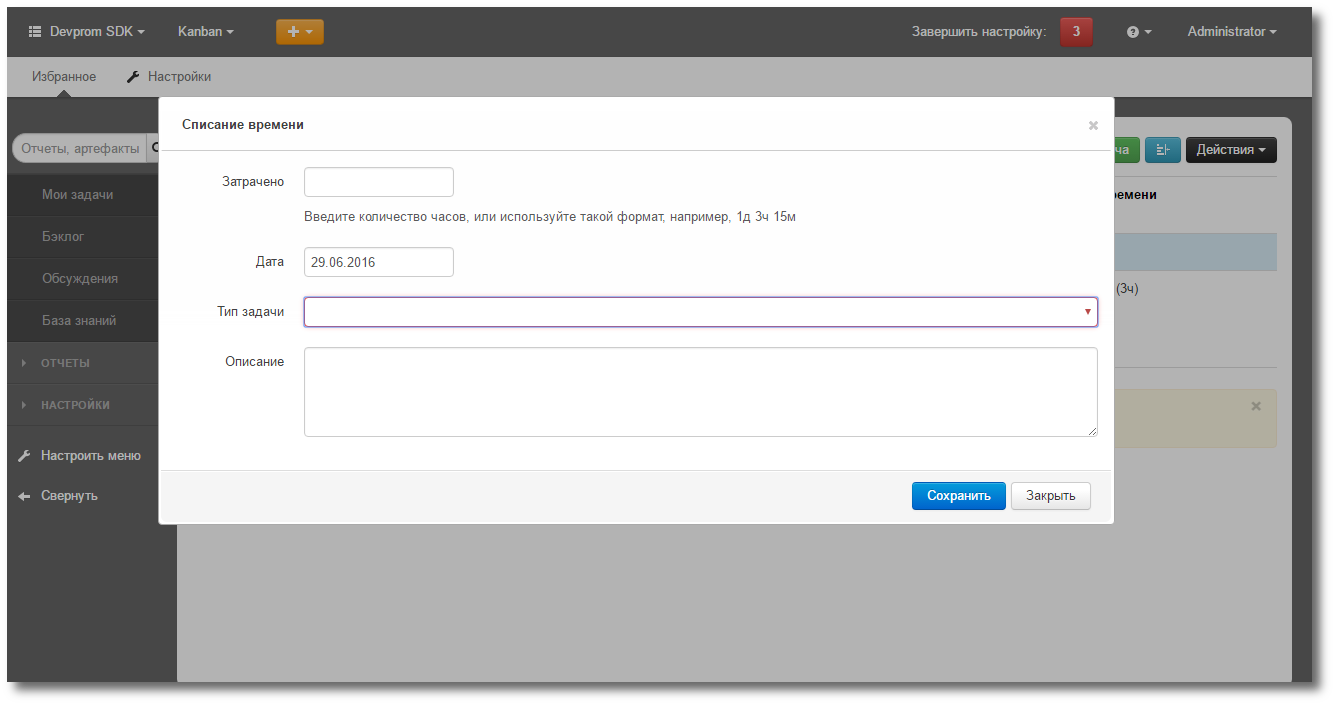
Task: Click into the Описание text area
Action: click(701, 392)
